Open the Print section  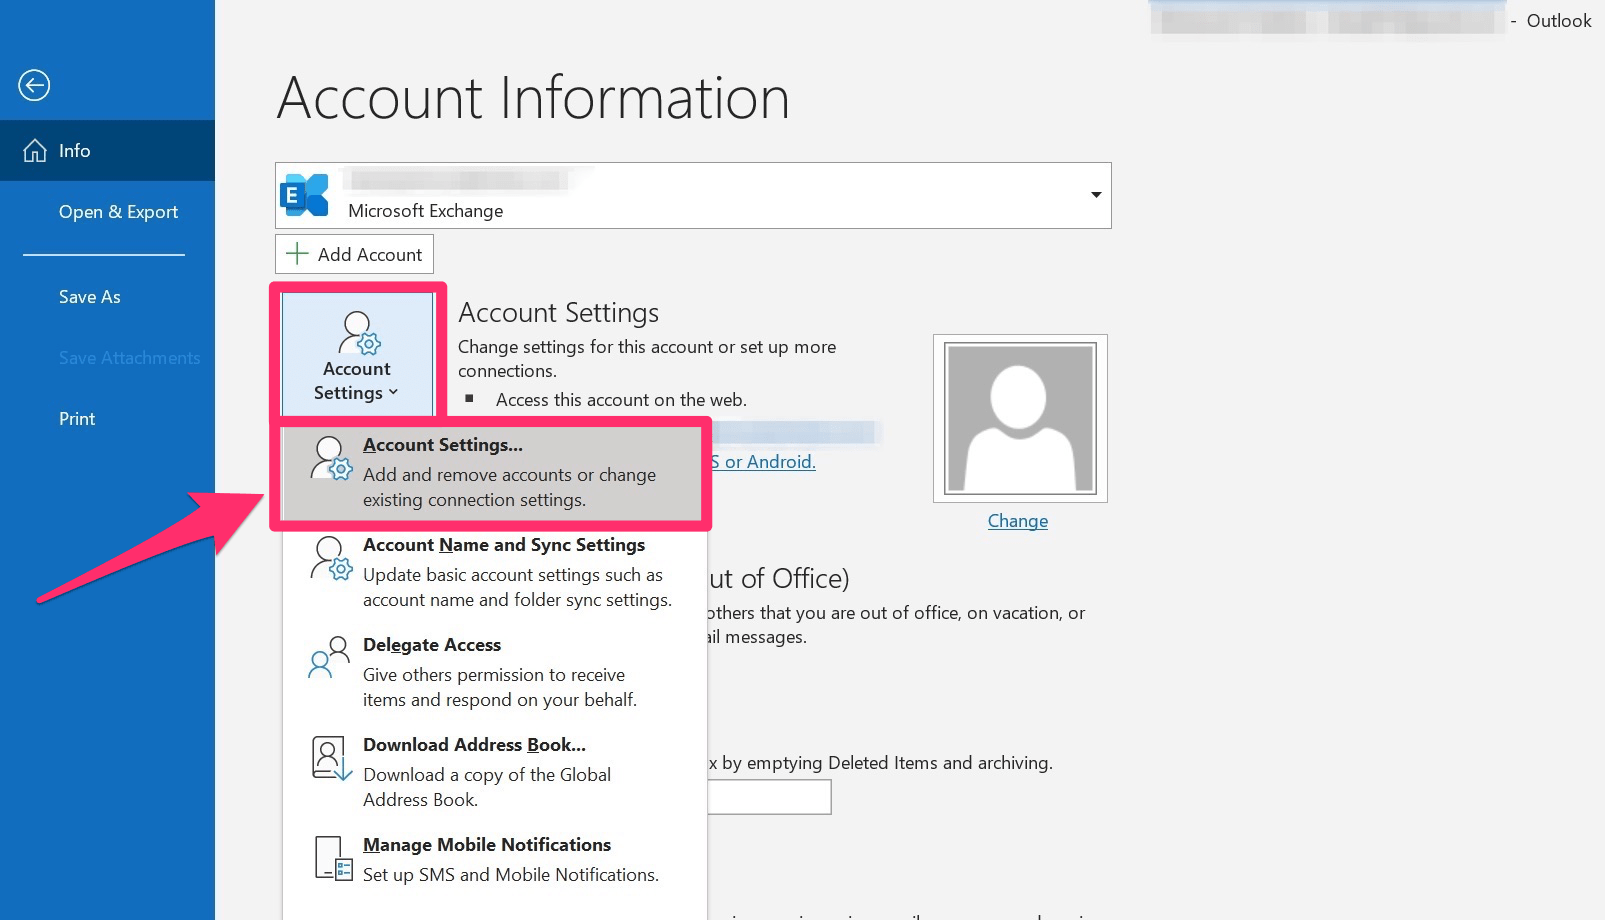pyautogui.click(x=76, y=418)
